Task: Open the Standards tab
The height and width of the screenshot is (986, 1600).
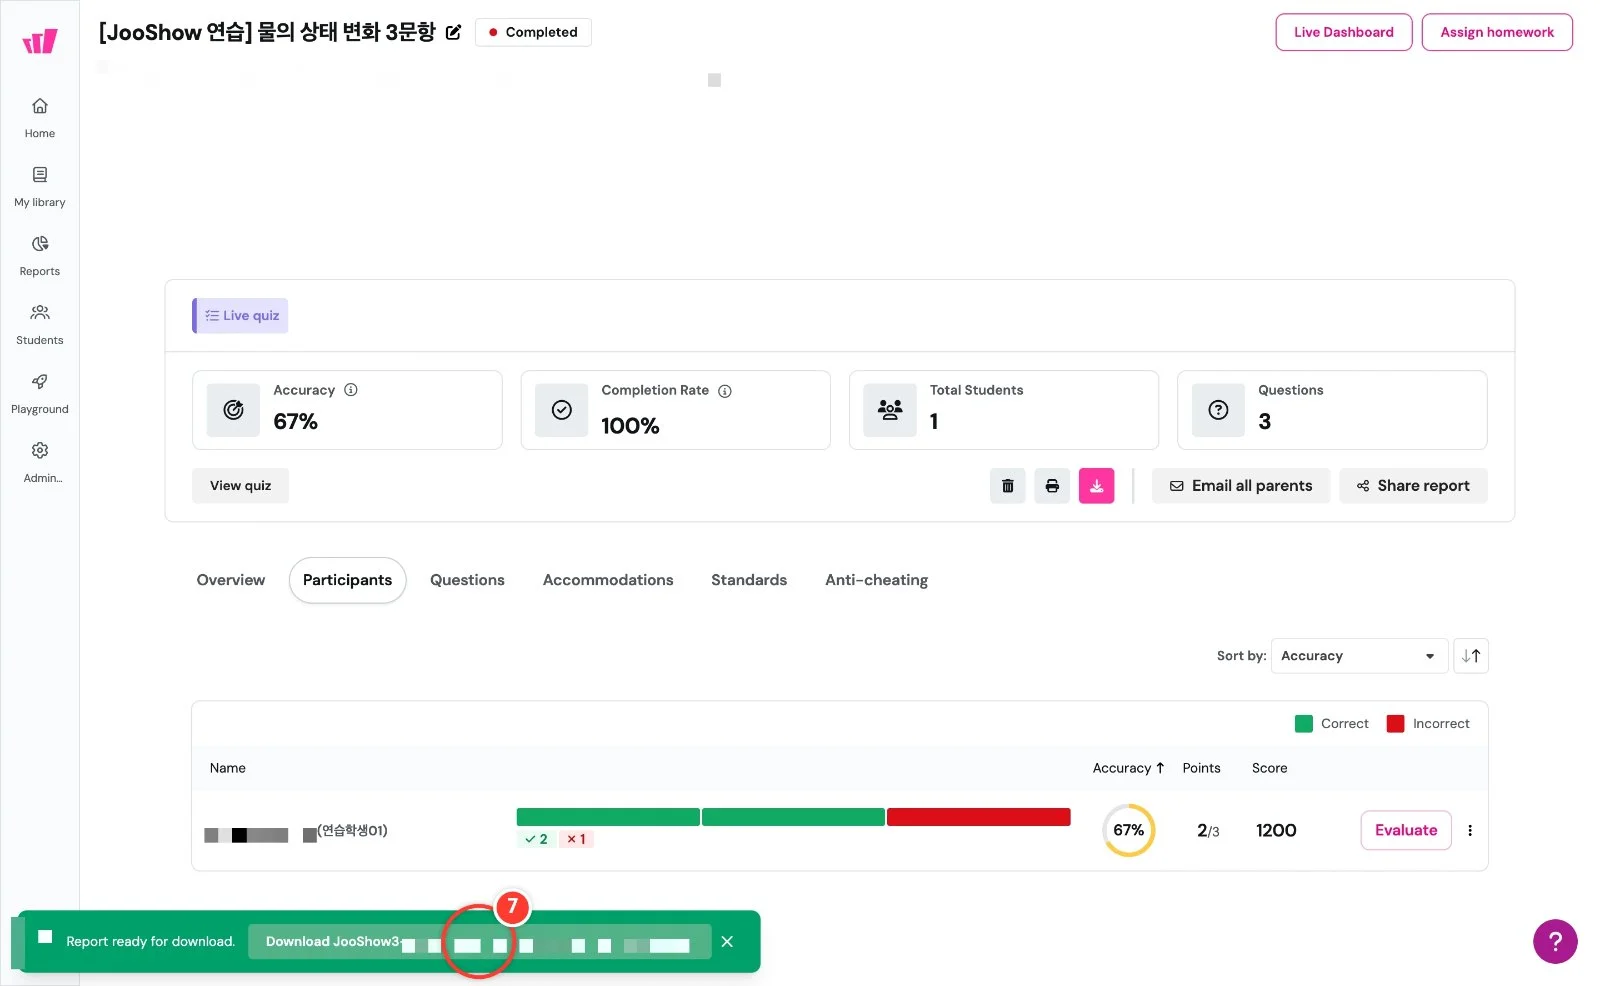Action: (749, 580)
